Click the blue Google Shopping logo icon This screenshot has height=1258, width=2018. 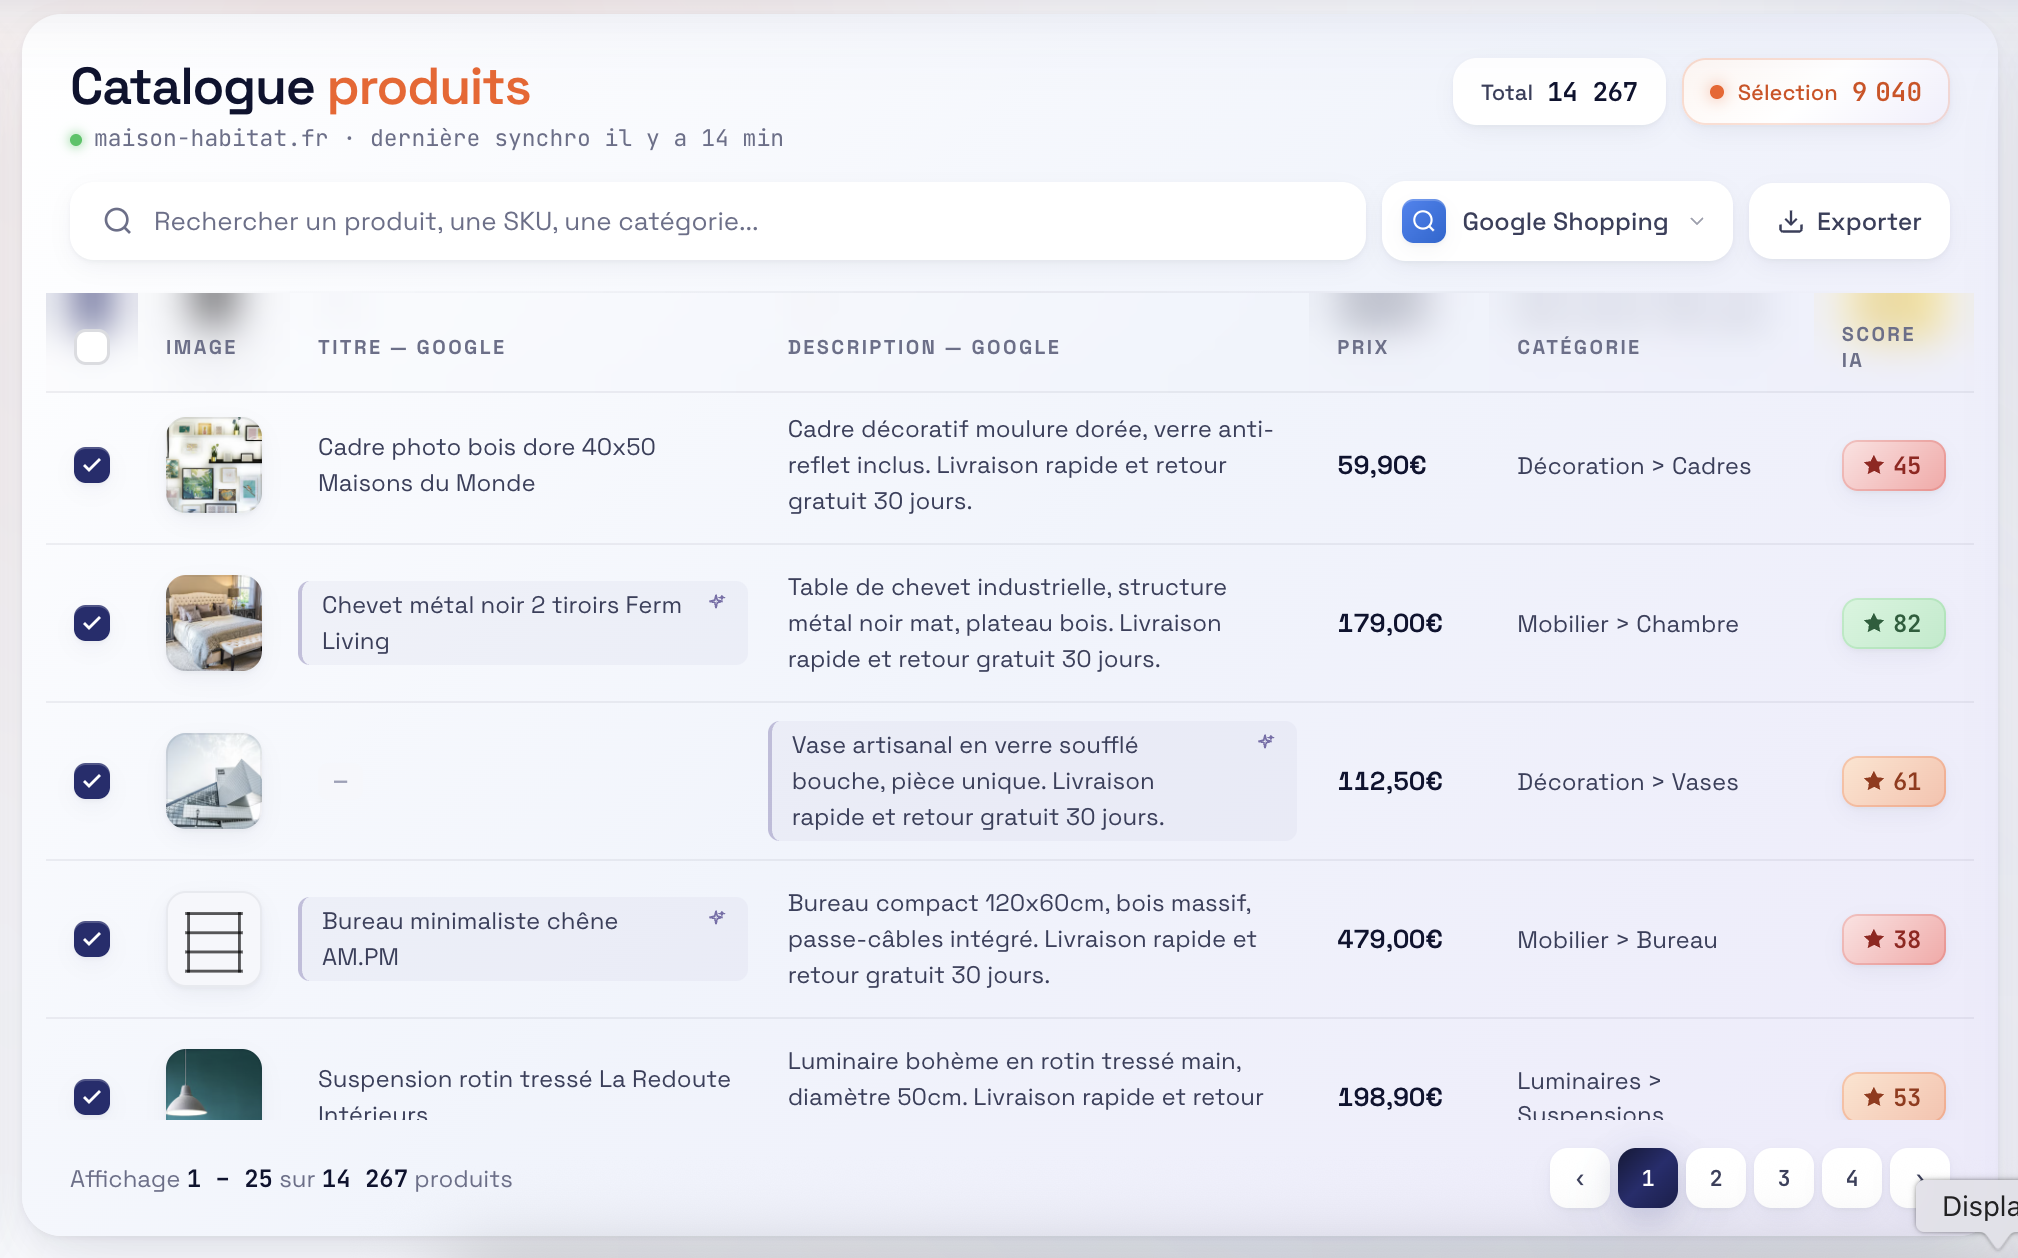[x=1424, y=221]
